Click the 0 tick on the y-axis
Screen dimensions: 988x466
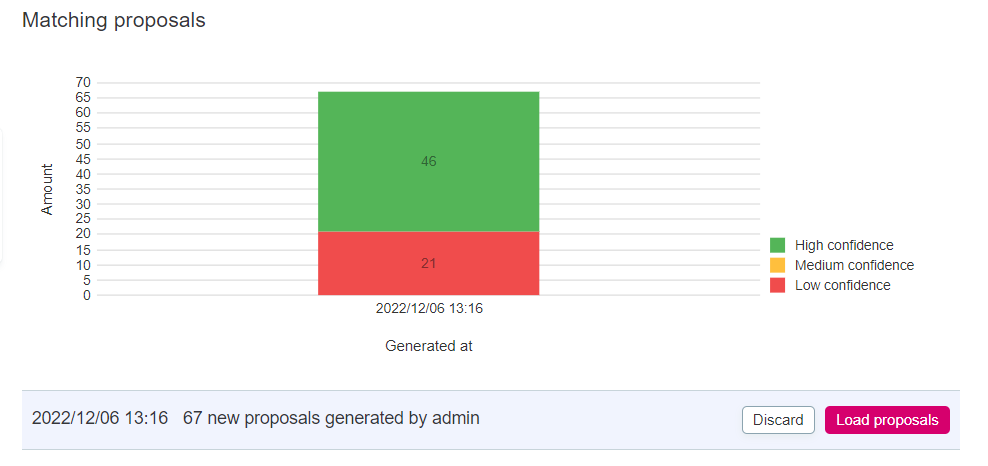click(x=87, y=295)
